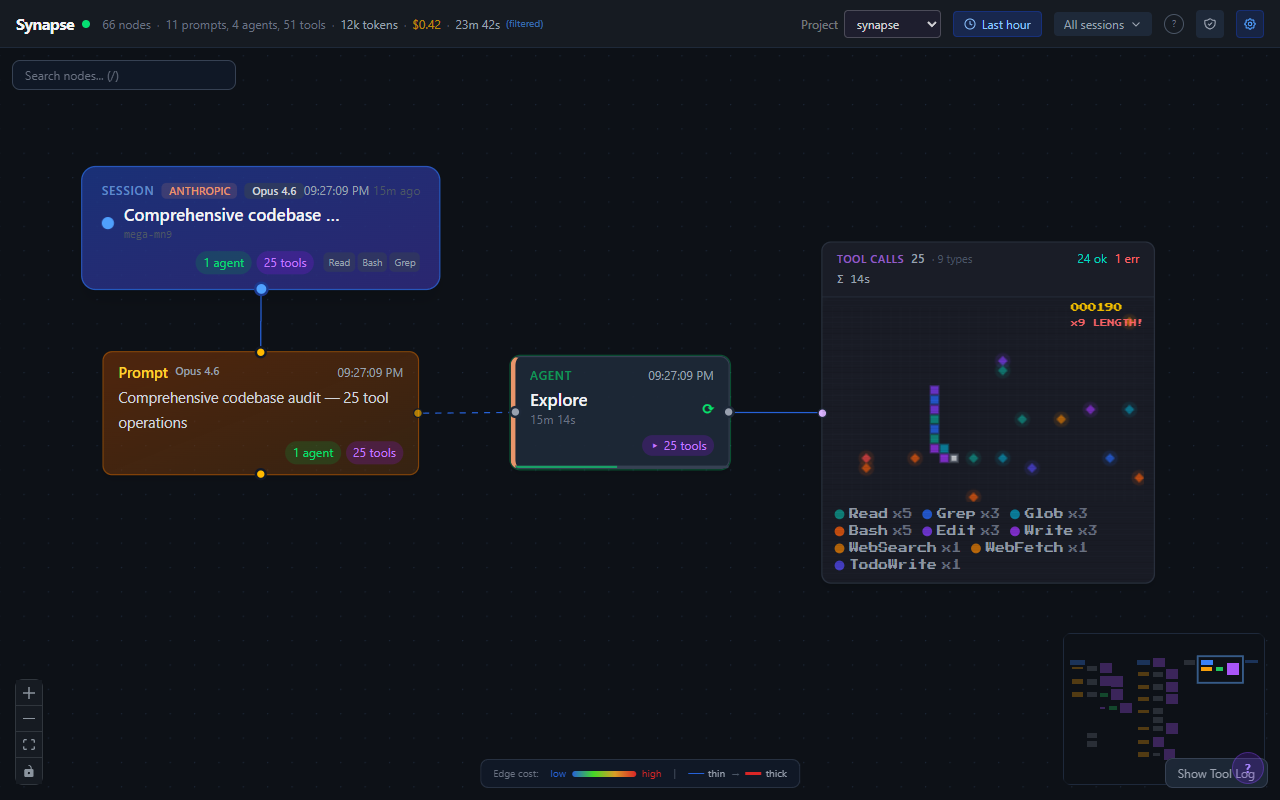Click the shield verification icon
Screen dimensions: 1280x800
[x=1210, y=24]
